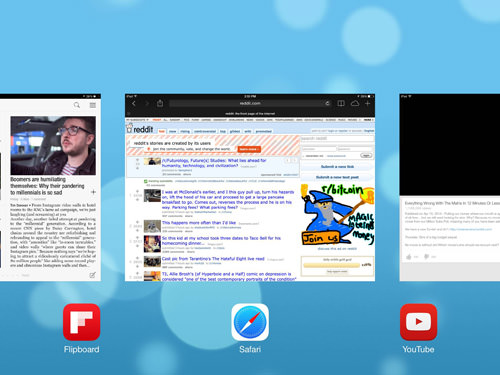The height and width of the screenshot is (375, 500).
Task: Select the Safari reddit app preview card
Action: (x=250, y=188)
